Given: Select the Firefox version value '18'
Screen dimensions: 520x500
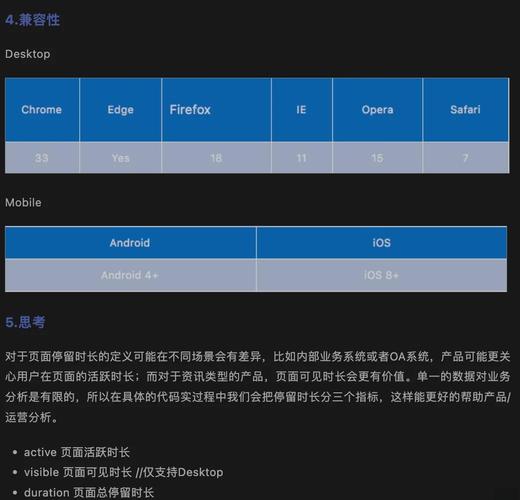Looking at the screenshot, I should click(x=216, y=158).
